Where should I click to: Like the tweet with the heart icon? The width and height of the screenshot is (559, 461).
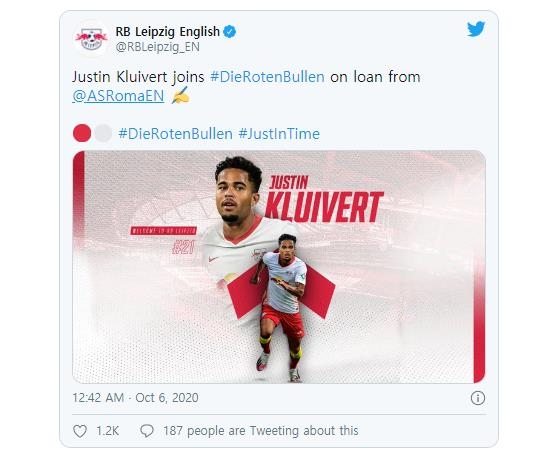(x=80, y=431)
